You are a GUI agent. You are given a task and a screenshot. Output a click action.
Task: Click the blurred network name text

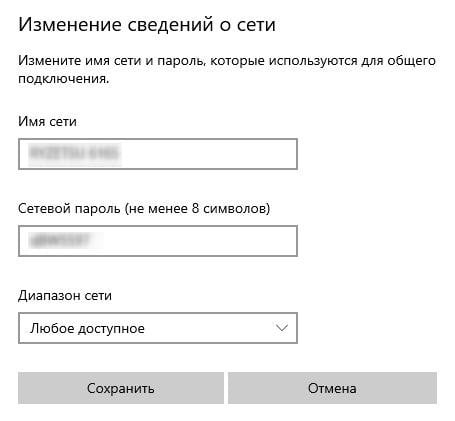(x=75, y=153)
